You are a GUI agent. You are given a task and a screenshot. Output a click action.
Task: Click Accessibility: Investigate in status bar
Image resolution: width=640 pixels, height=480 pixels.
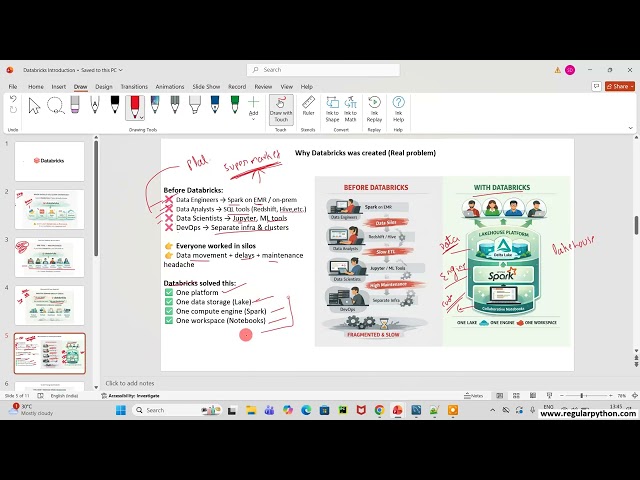[x=130, y=396]
